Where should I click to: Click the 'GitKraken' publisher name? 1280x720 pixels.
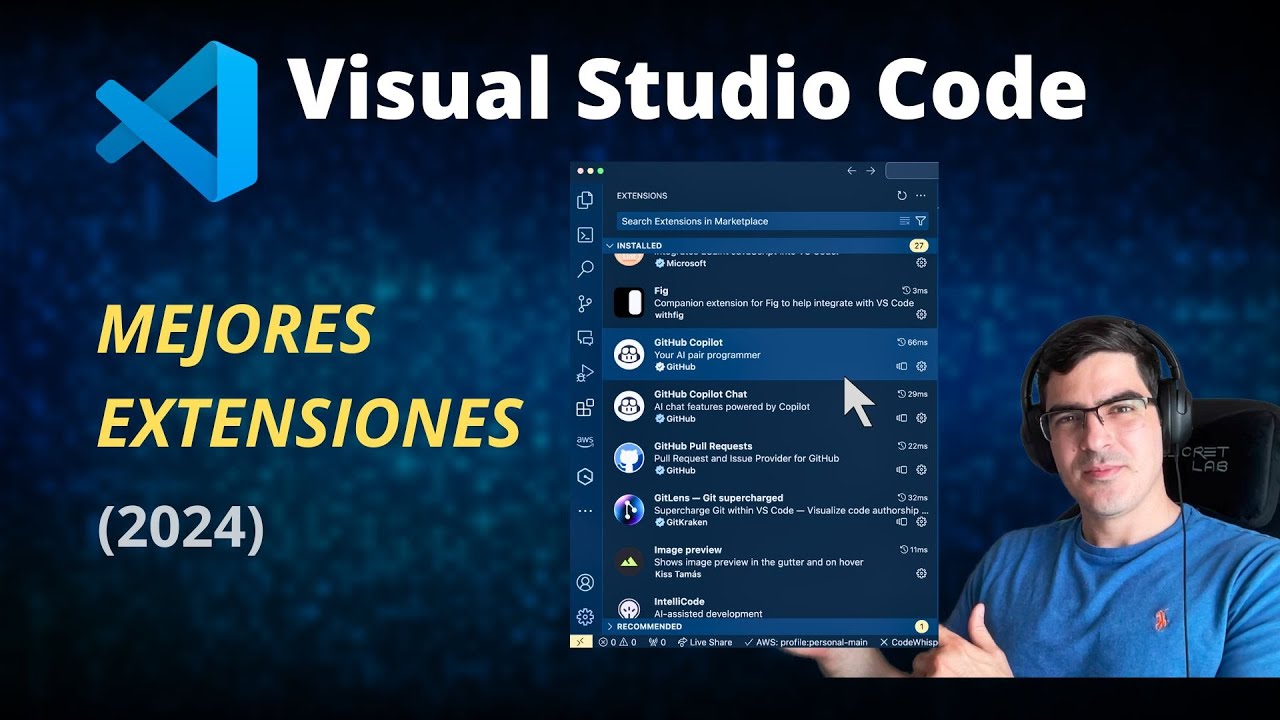686,522
